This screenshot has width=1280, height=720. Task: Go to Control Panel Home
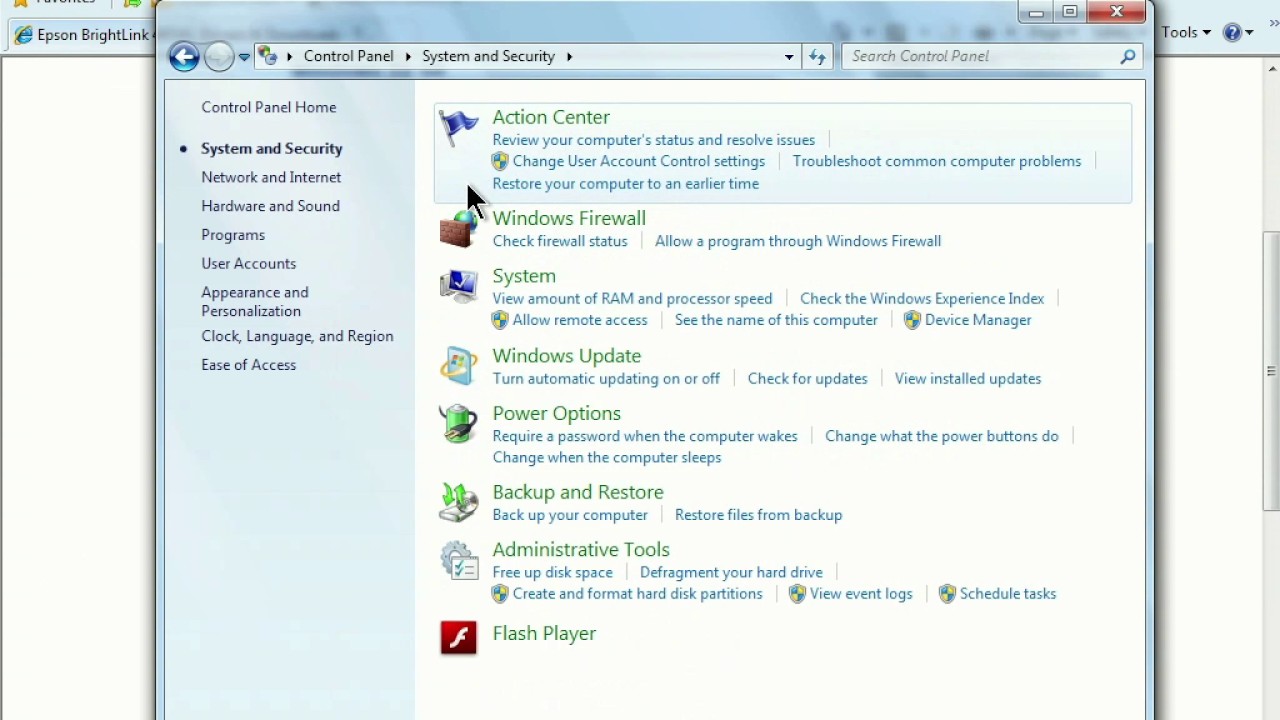click(x=269, y=107)
